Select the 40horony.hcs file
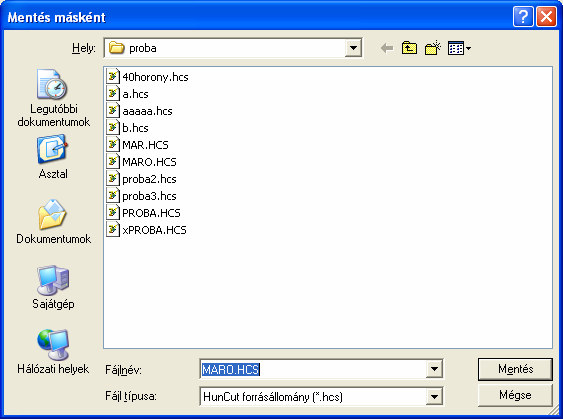Image resolution: width=563 pixels, height=419 pixels. coord(148,77)
